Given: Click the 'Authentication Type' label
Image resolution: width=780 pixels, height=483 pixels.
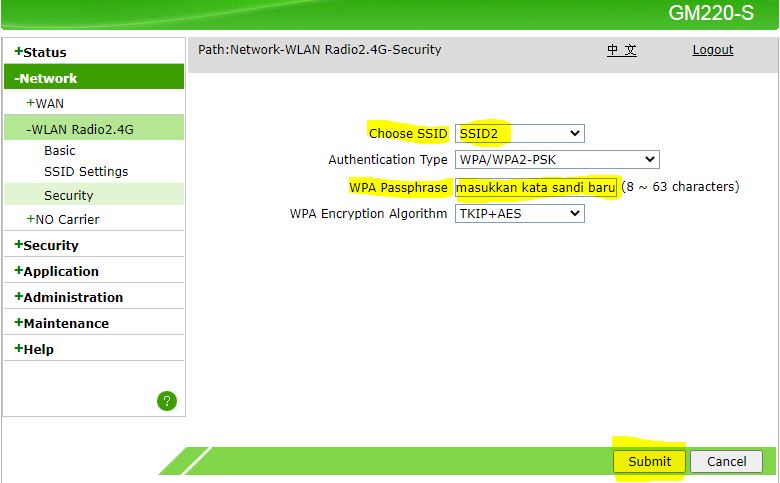Looking at the screenshot, I should (x=388, y=160).
